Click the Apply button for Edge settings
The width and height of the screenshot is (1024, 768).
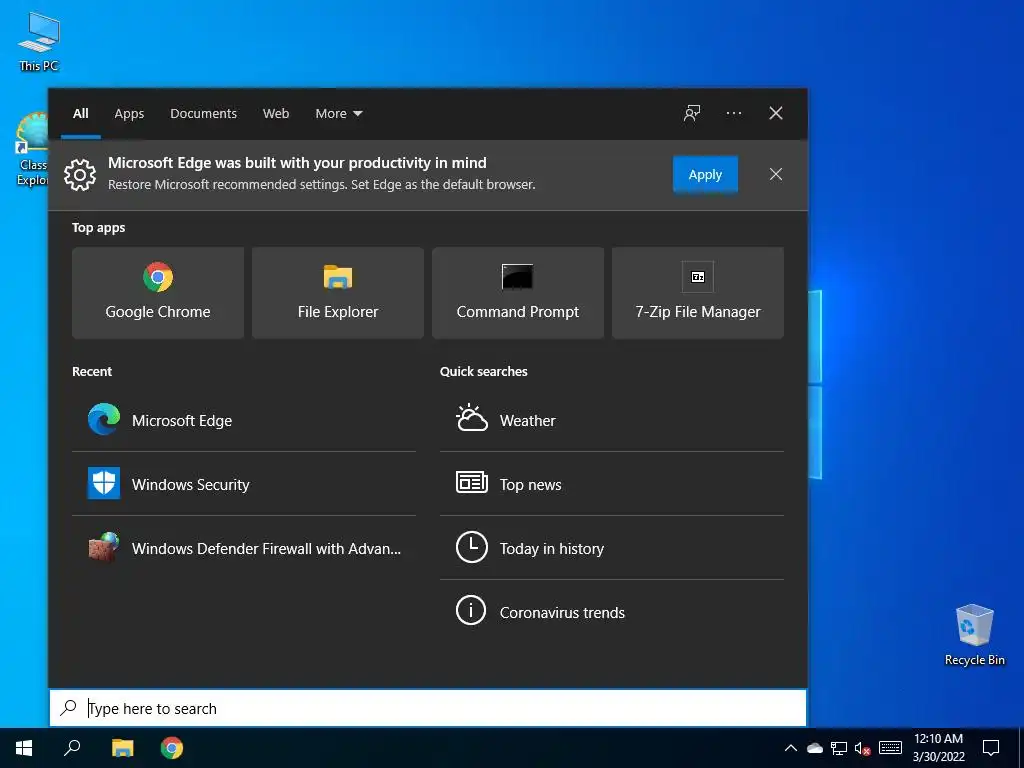(705, 174)
